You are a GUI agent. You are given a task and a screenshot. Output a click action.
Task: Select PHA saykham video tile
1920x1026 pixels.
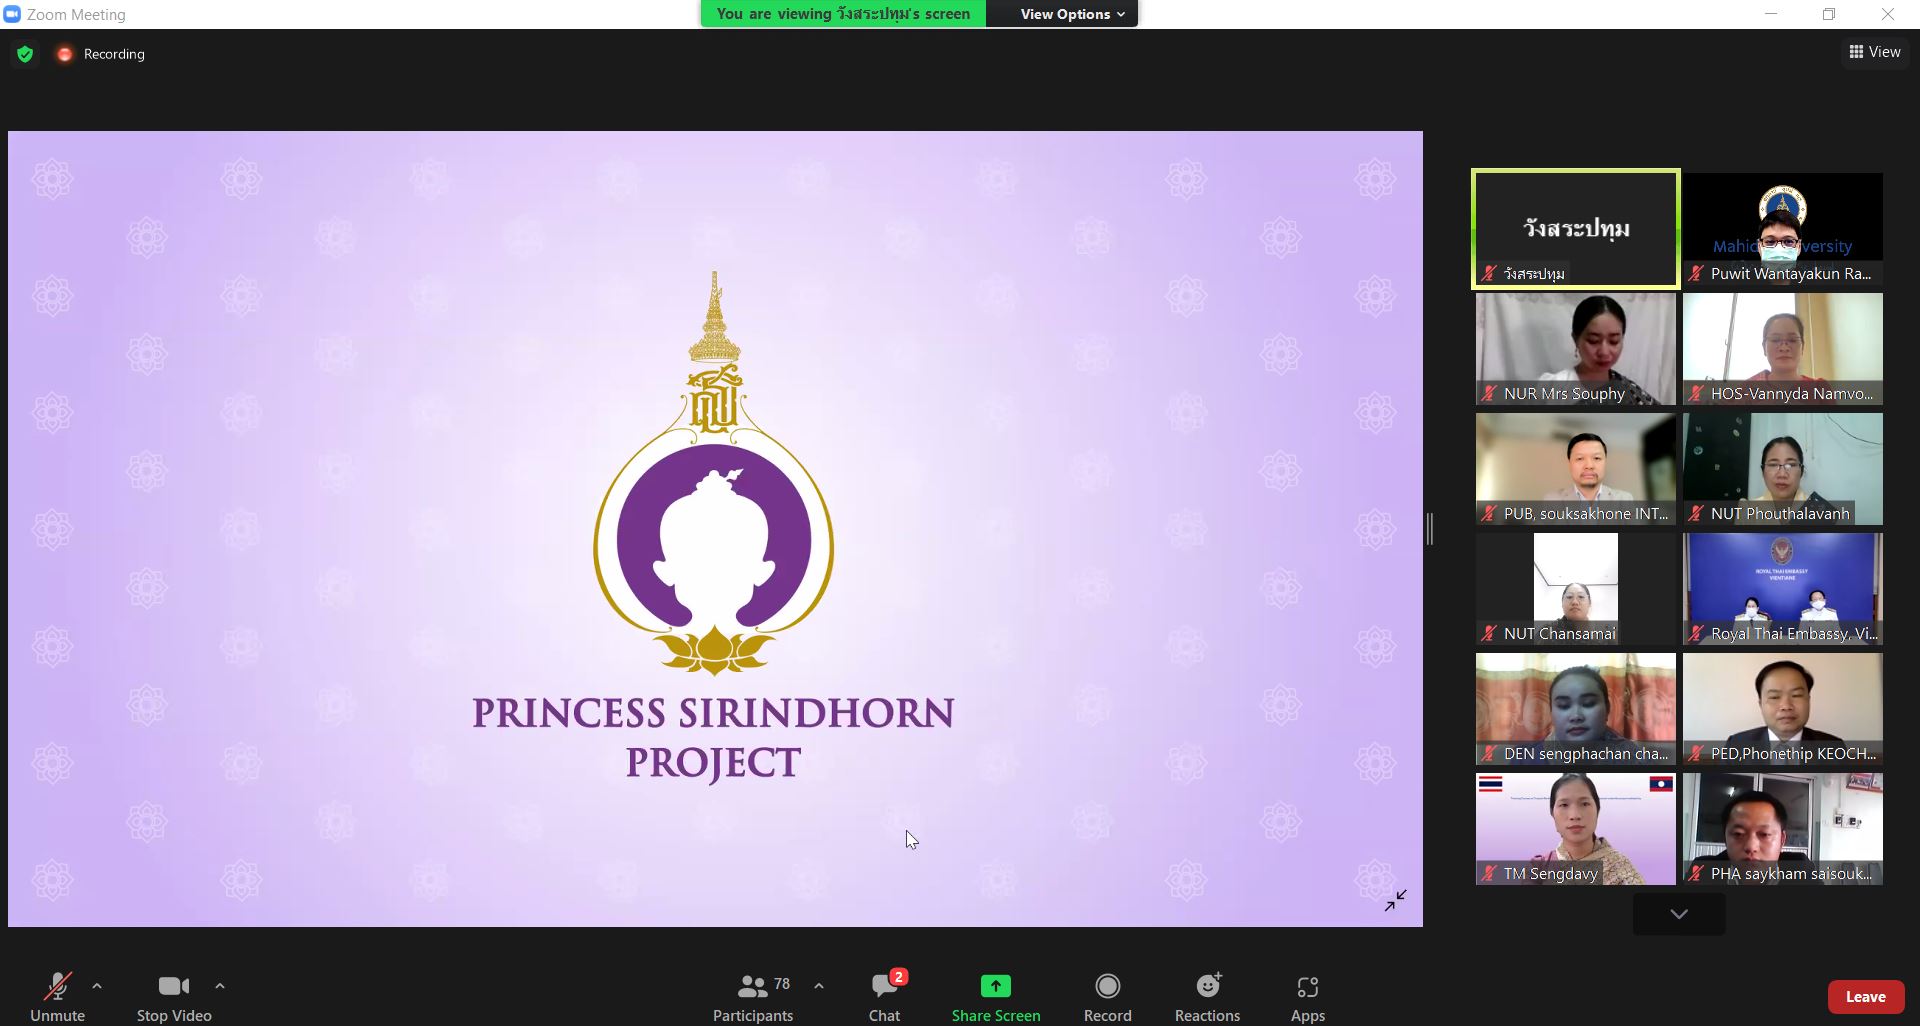click(x=1783, y=829)
